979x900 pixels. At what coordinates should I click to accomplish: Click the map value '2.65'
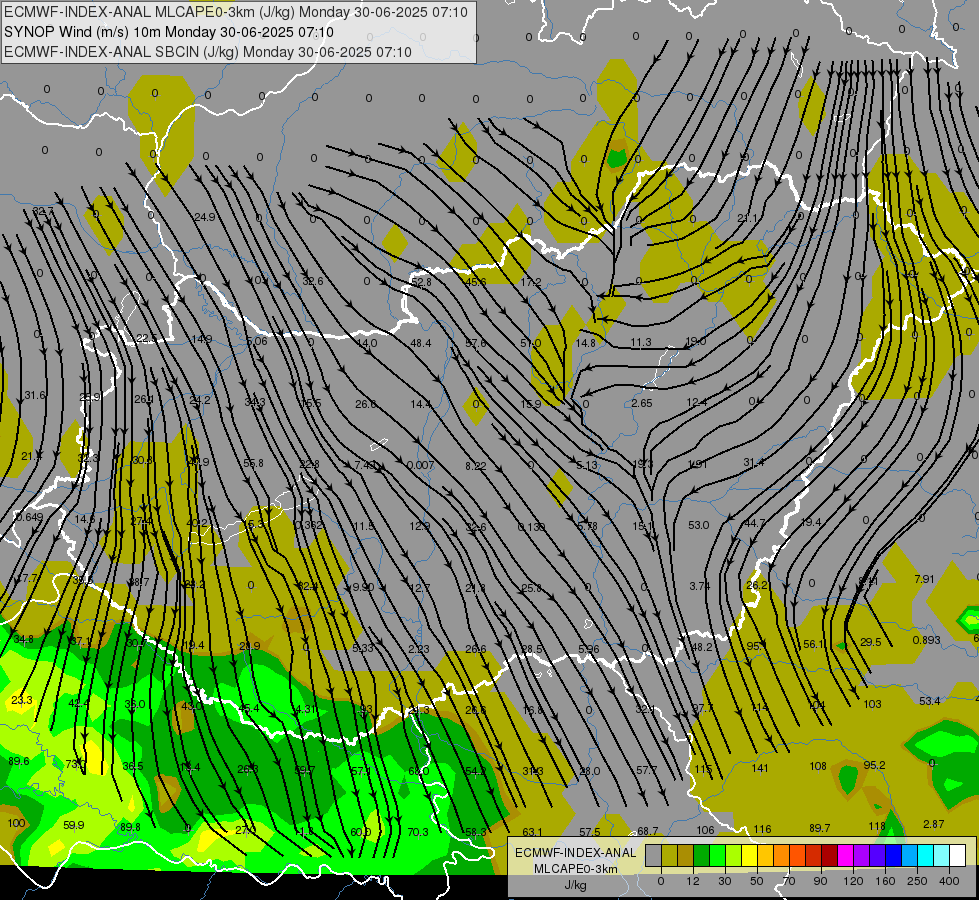(641, 403)
